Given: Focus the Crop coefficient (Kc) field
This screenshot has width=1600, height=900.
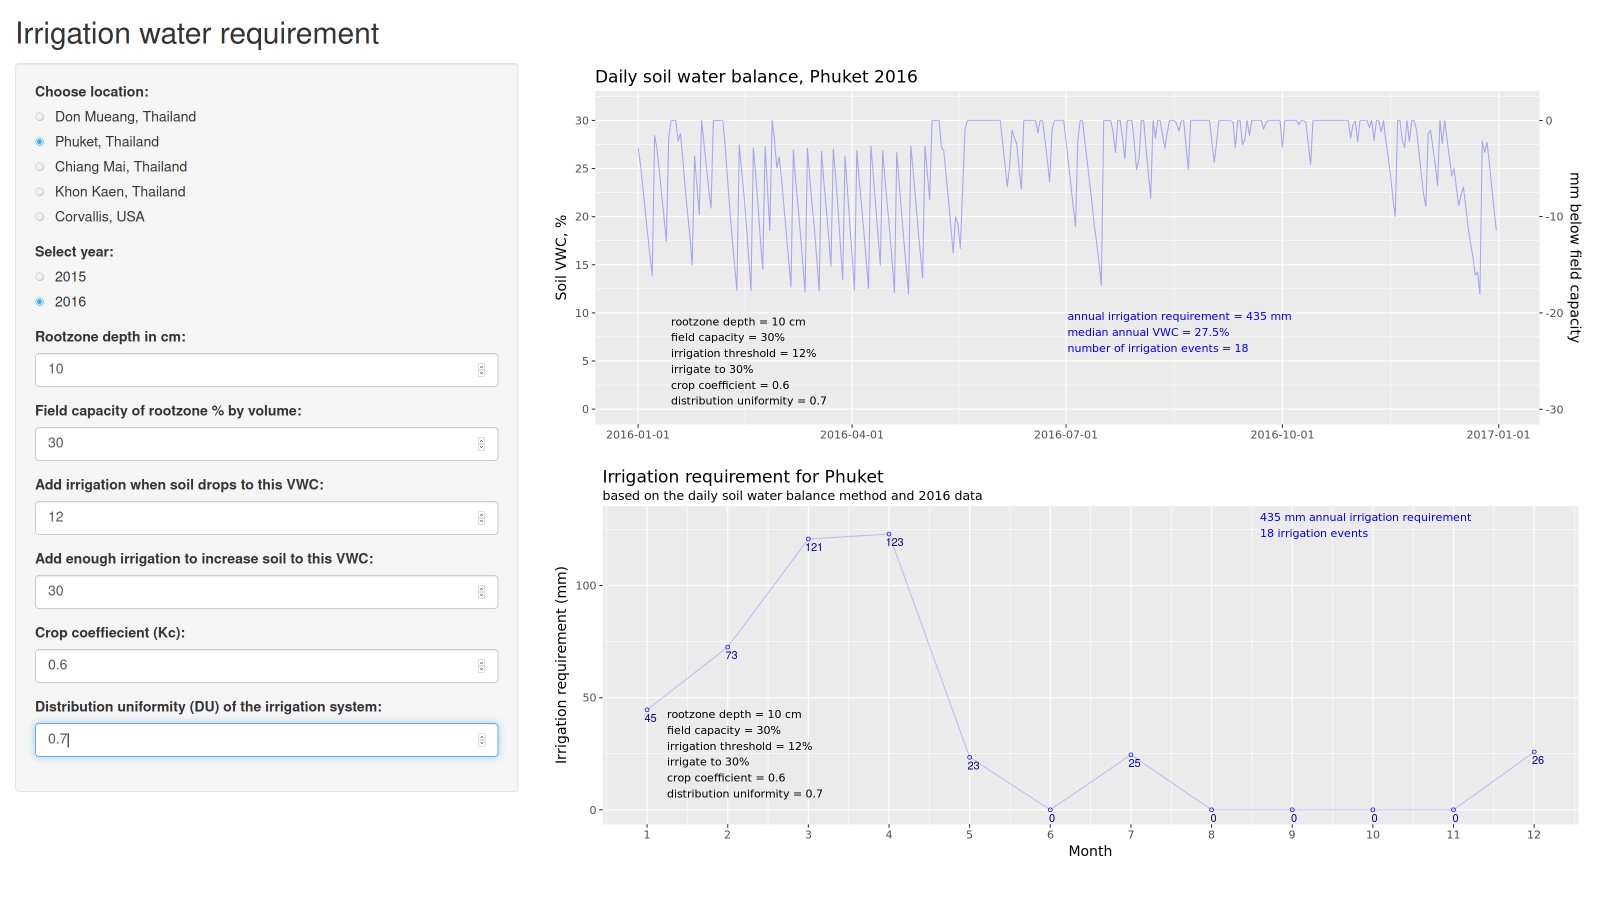Looking at the screenshot, I should (x=255, y=666).
